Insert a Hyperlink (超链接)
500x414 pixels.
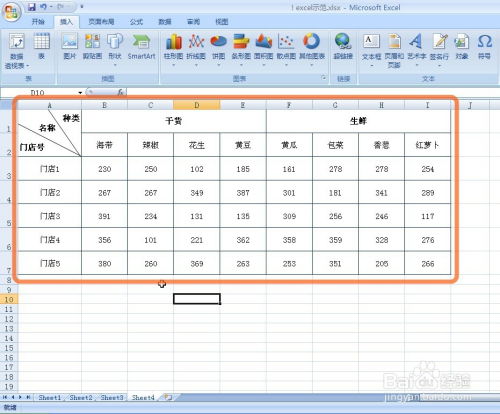pos(343,47)
